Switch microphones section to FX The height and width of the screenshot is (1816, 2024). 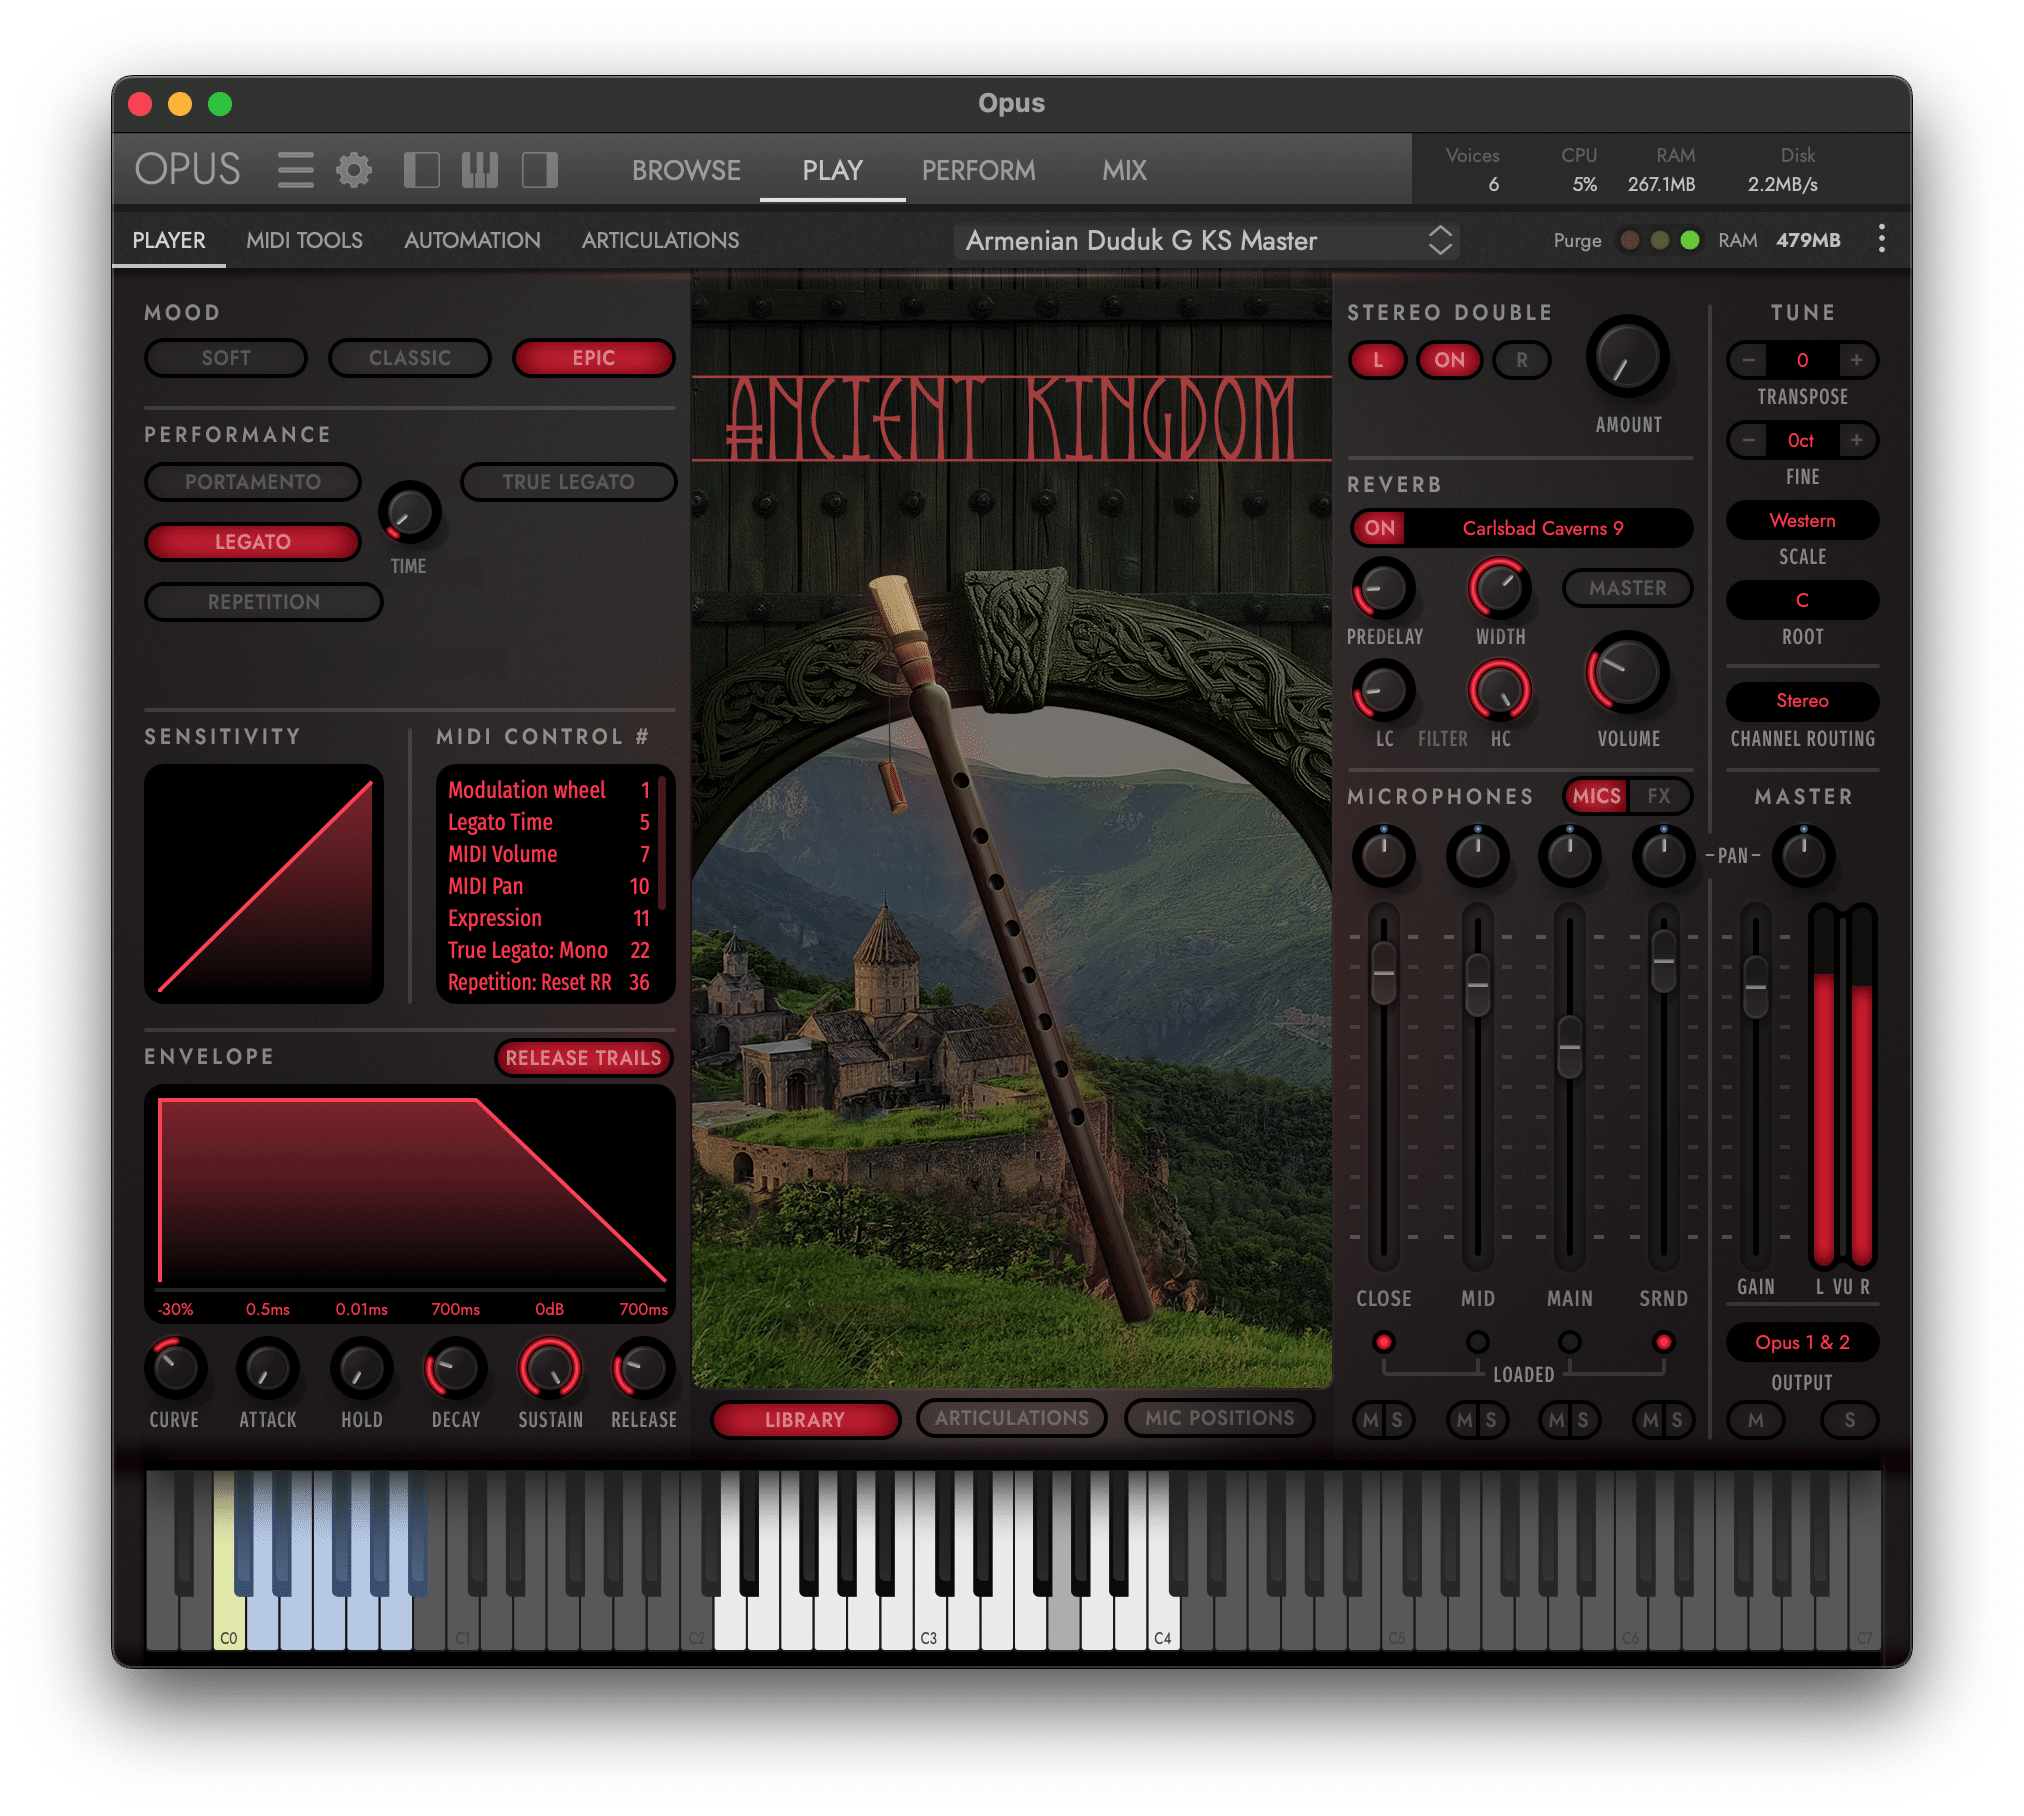pos(1659,796)
